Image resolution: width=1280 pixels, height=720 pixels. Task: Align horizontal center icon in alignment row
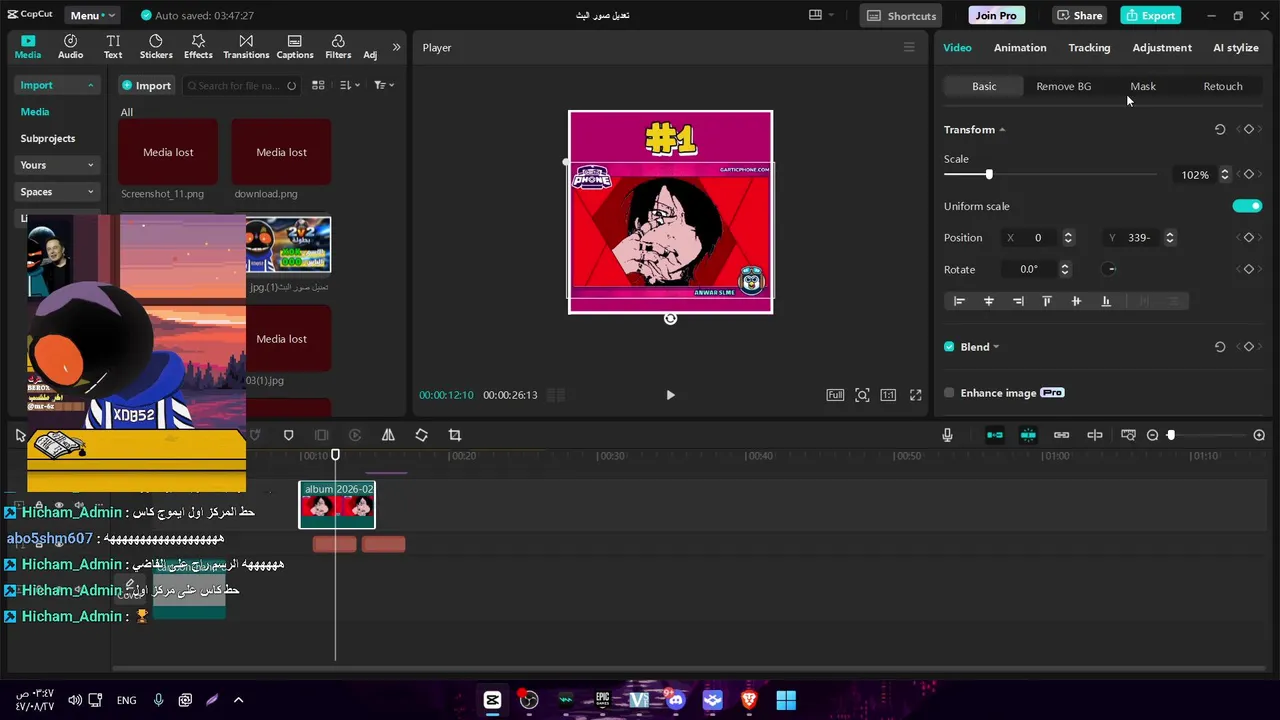[x=989, y=301]
